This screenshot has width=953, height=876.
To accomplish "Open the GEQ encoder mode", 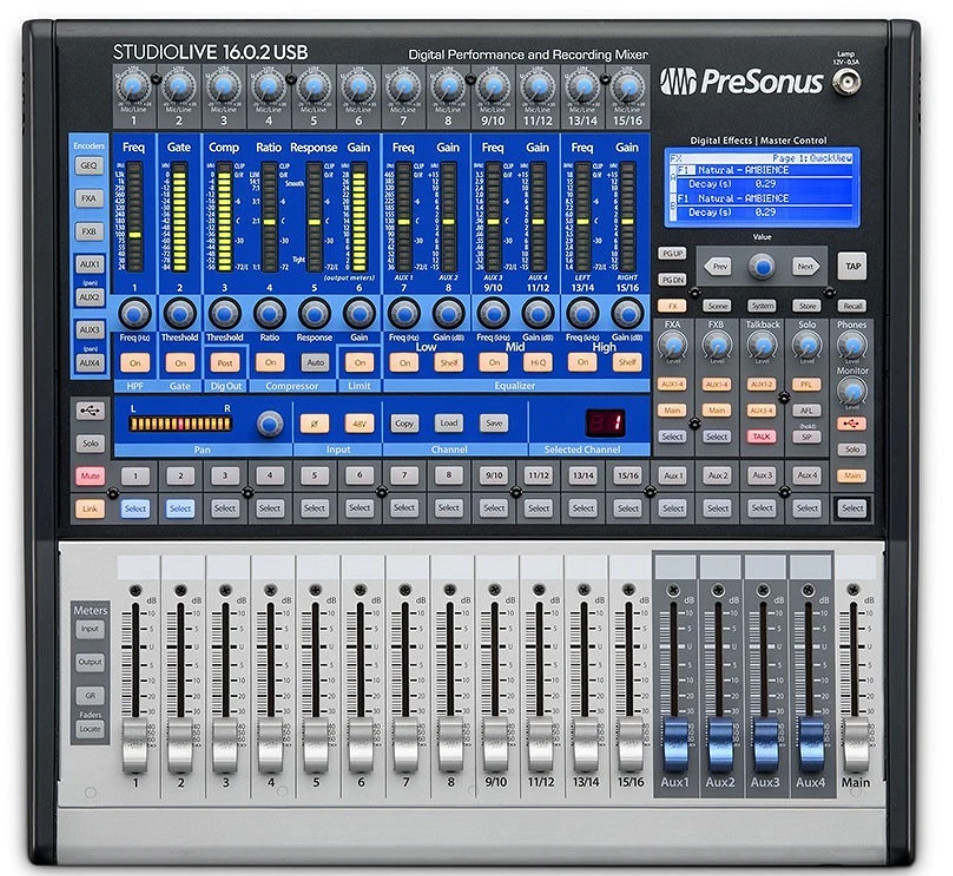I will tap(89, 165).
